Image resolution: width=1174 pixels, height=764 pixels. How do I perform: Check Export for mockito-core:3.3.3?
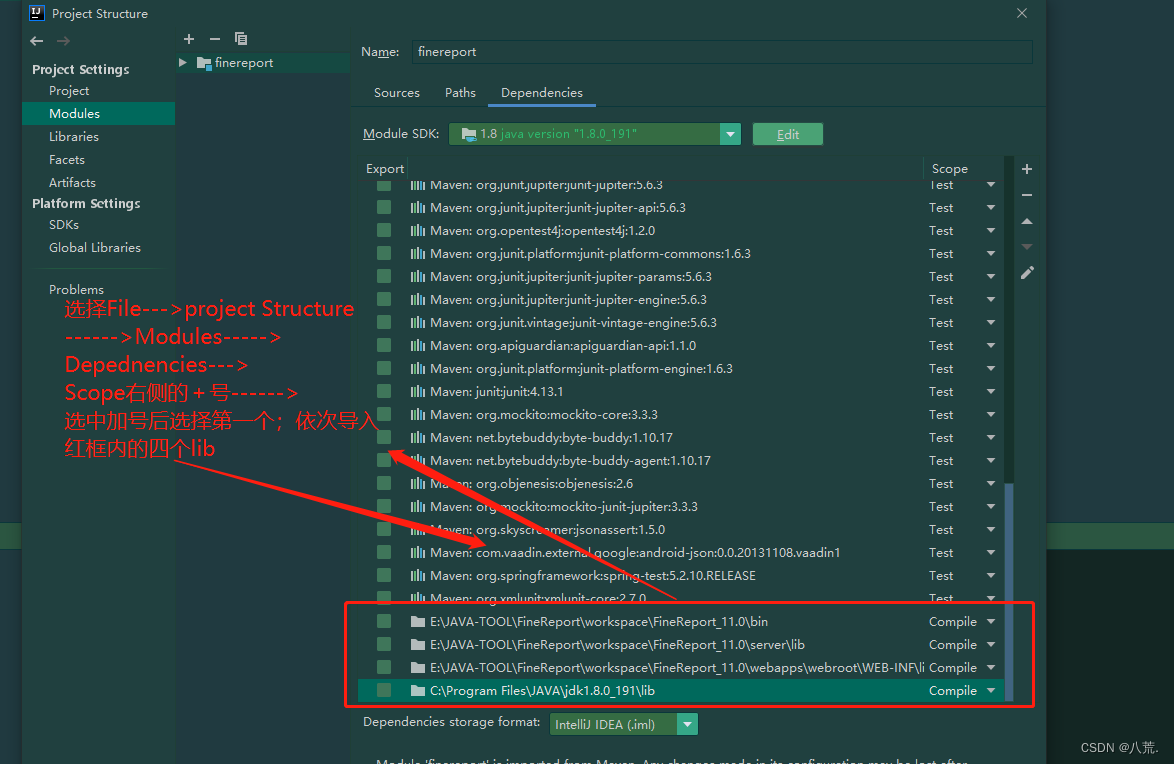[384, 414]
